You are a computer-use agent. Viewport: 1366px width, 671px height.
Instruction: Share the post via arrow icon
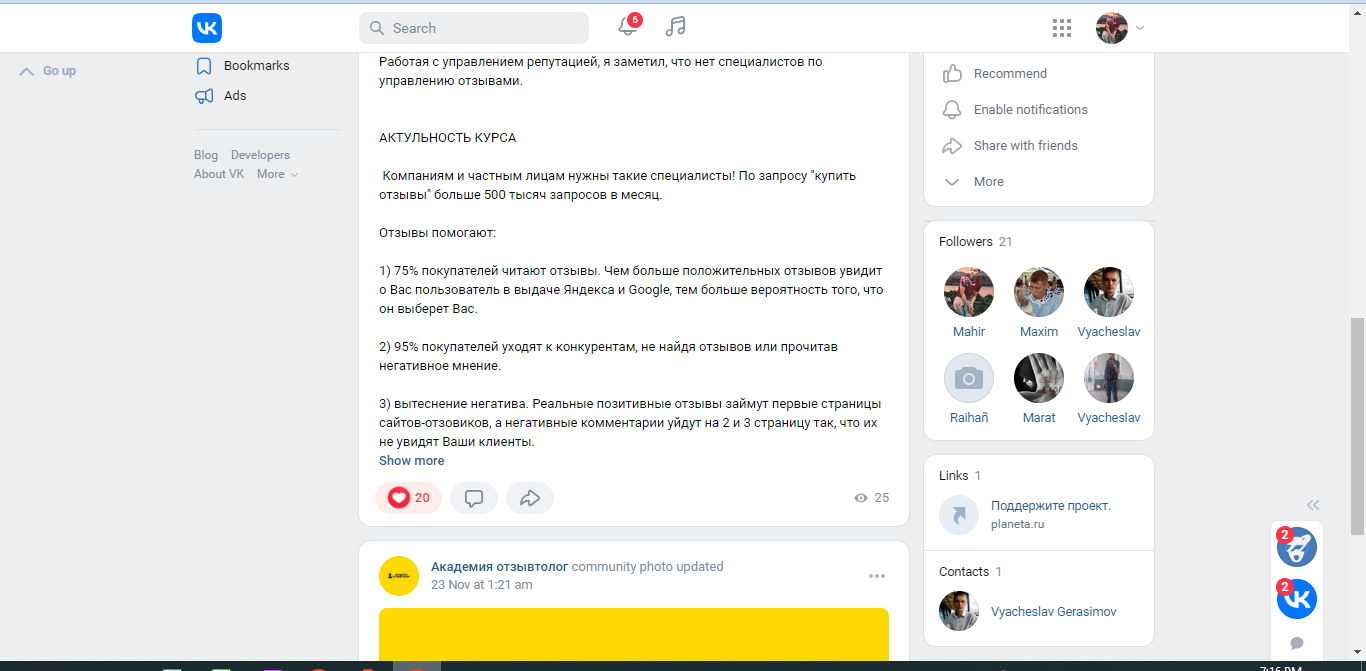[x=530, y=498]
